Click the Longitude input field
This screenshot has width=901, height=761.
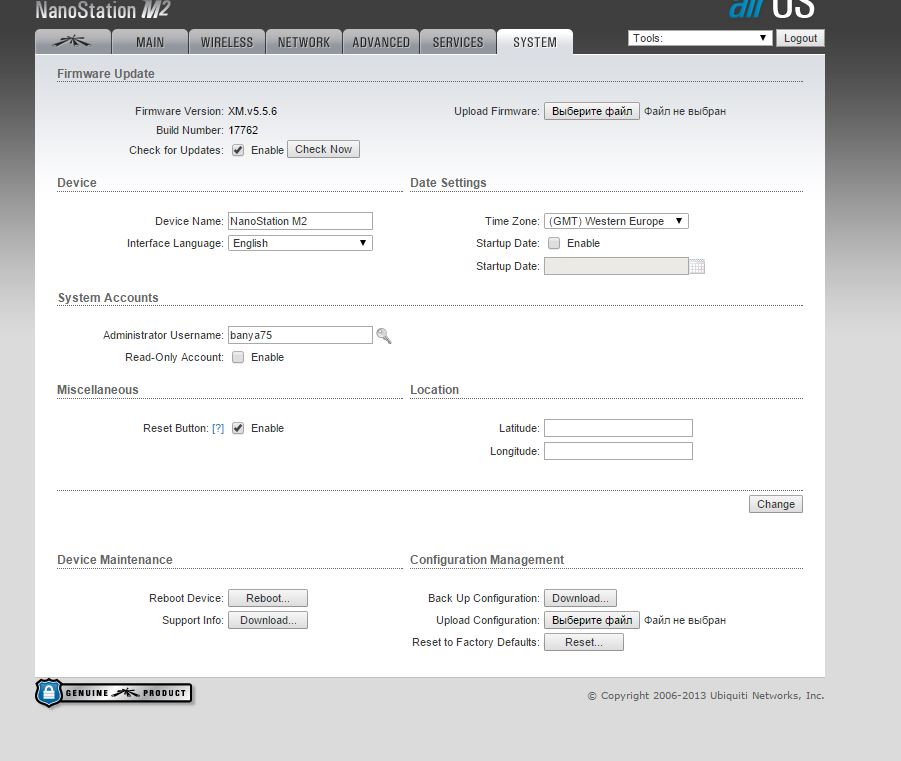pyautogui.click(x=618, y=451)
